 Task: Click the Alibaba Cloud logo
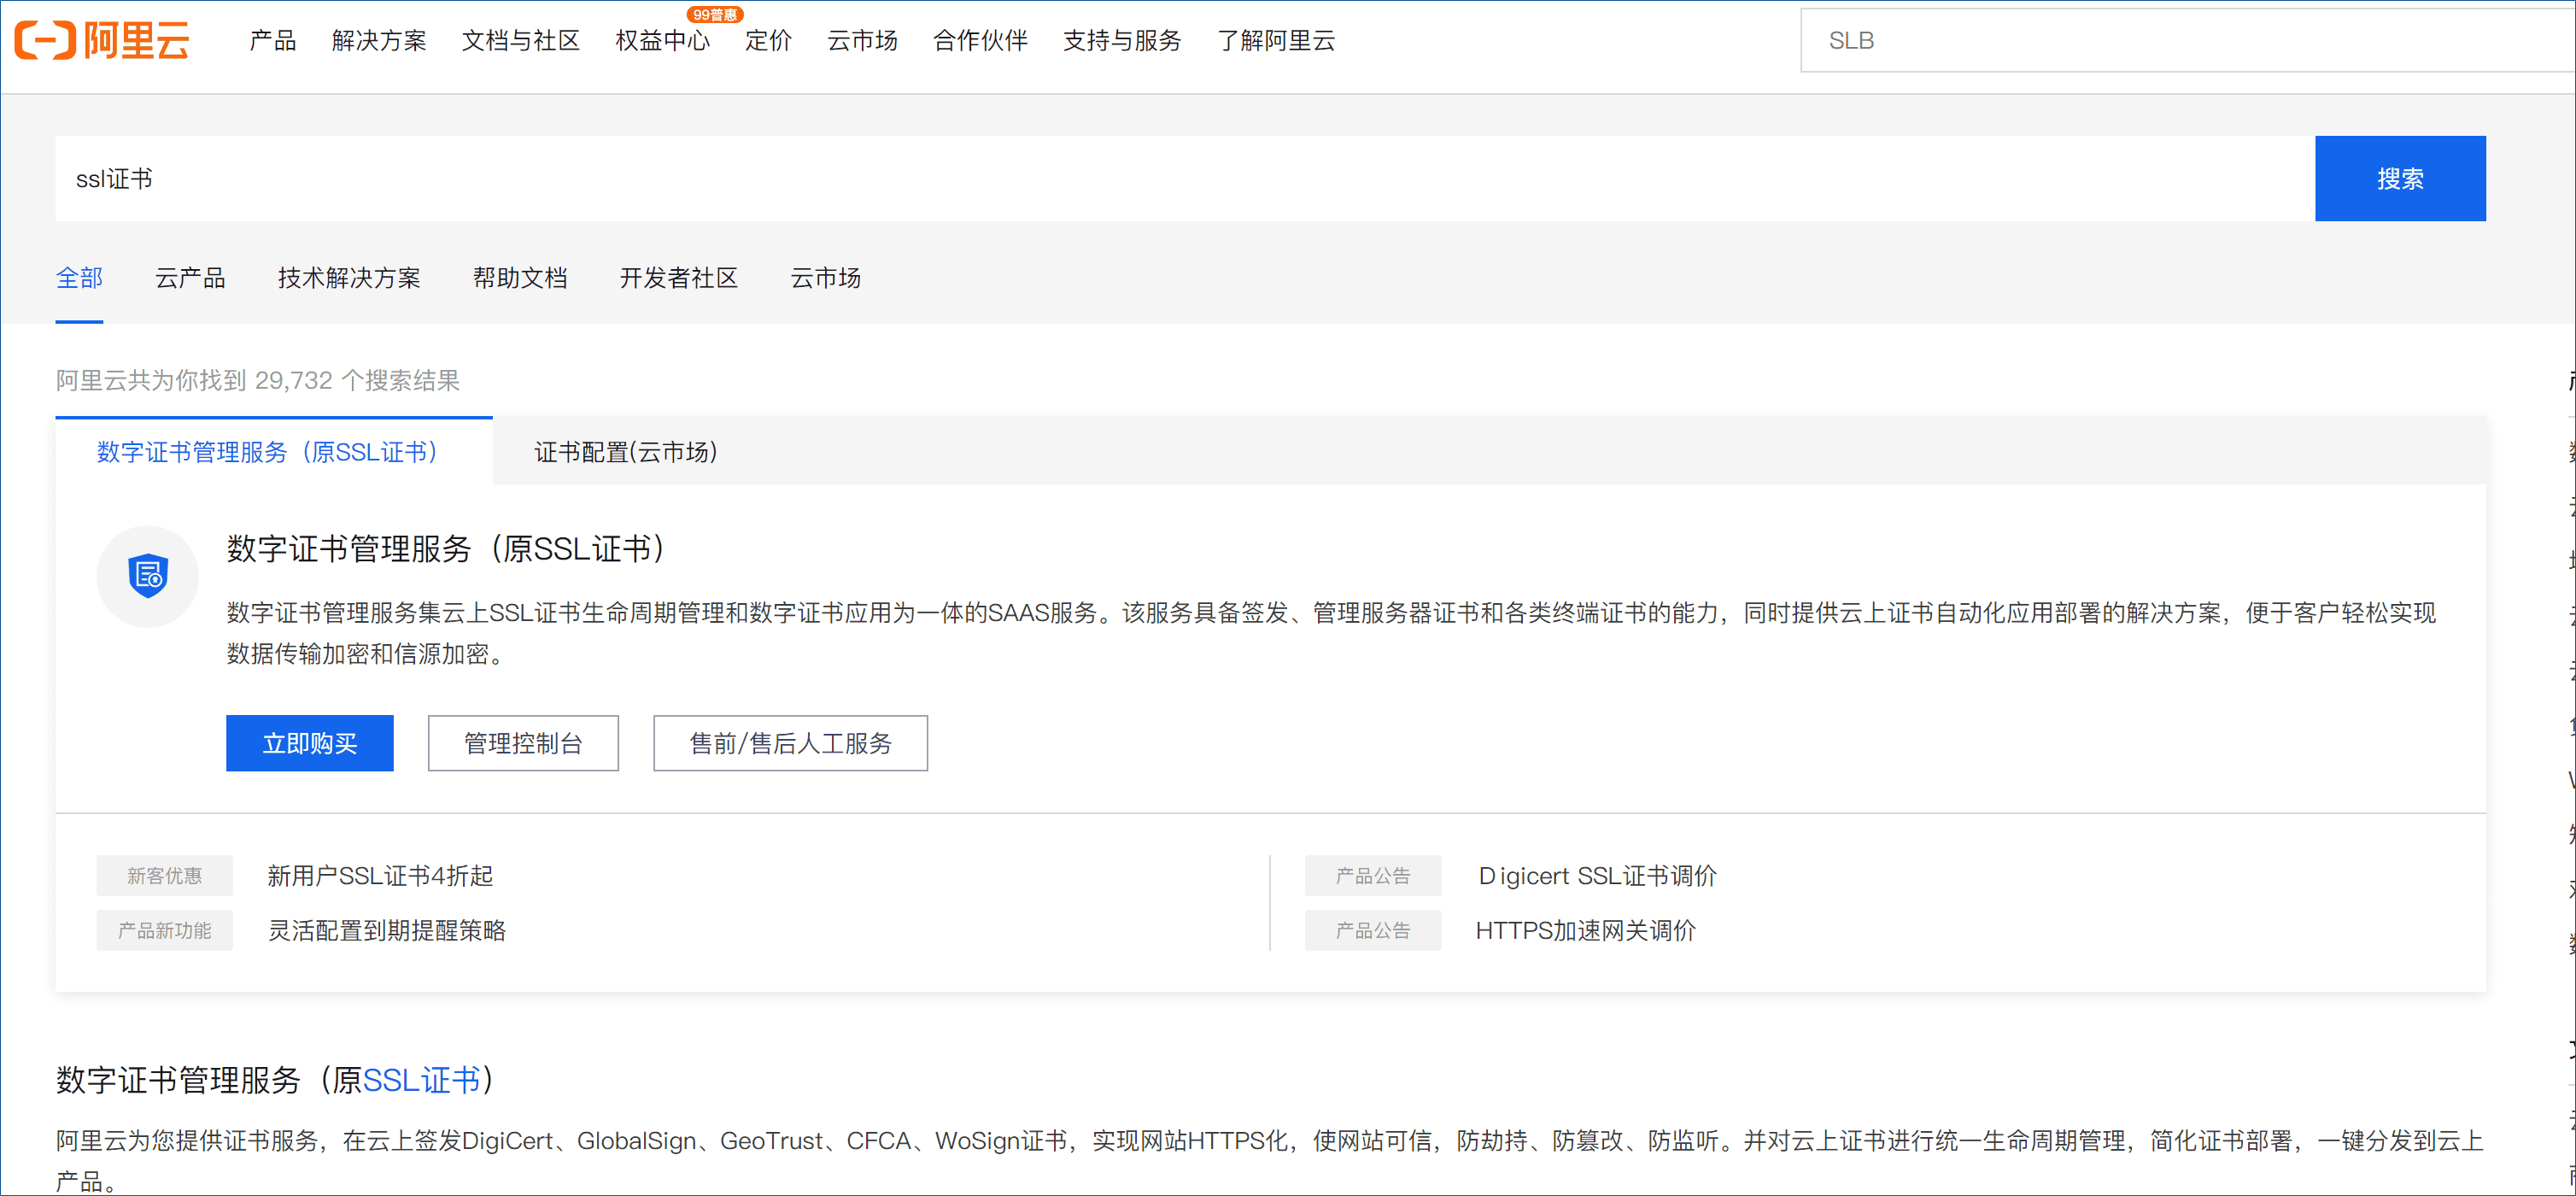(x=102, y=40)
